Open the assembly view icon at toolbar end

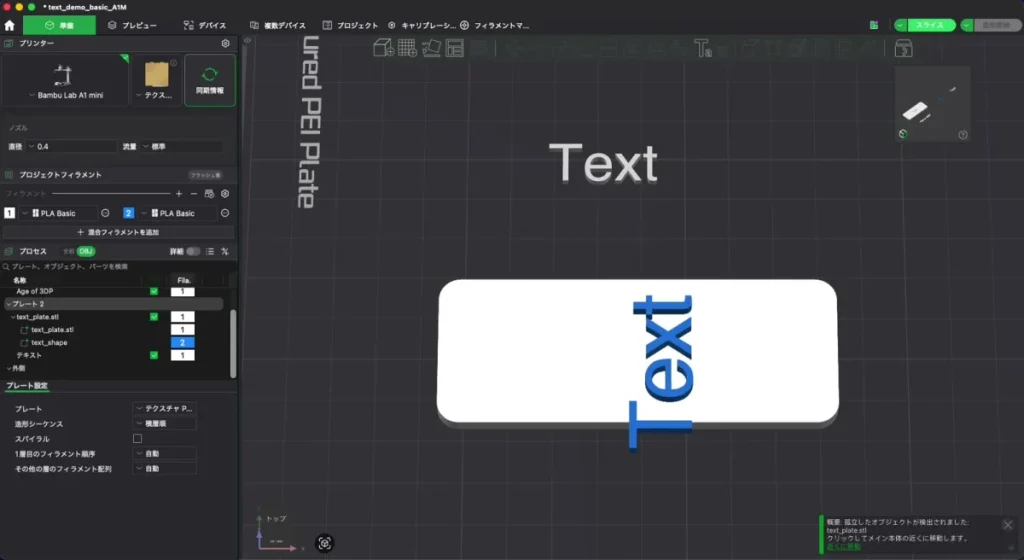click(903, 48)
